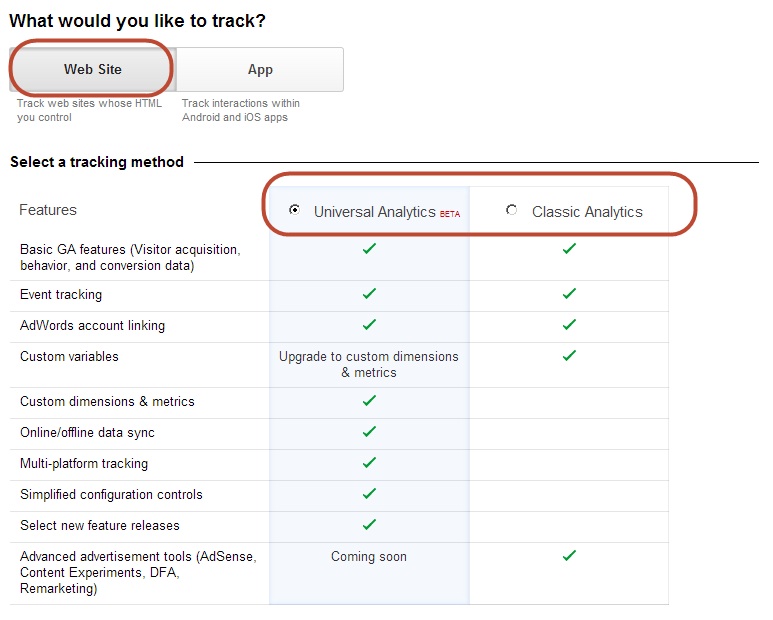This screenshot has height=620, width=773.
Task: Click 'Advanced advertisement tools' row label
Action: pyautogui.click(x=138, y=572)
